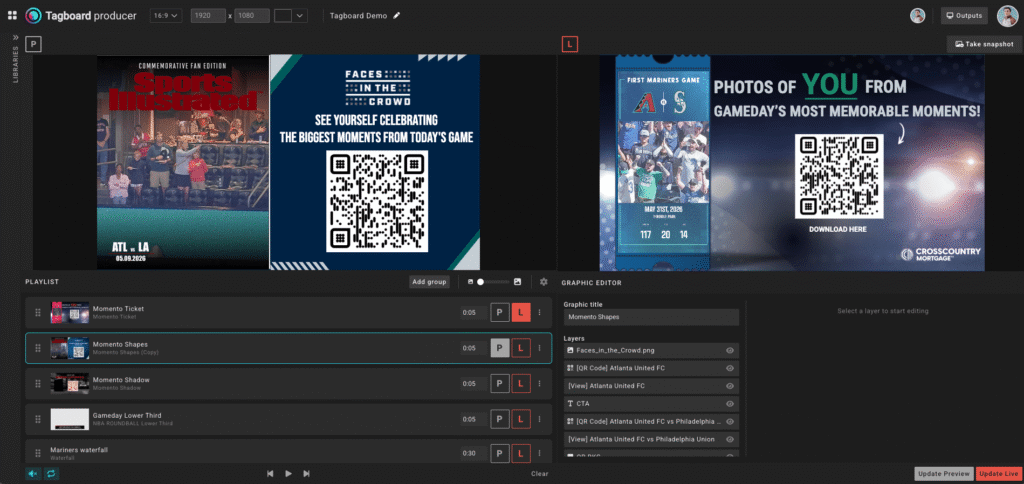Open the background color swatch dropdown
The height and width of the screenshot is (484, 1024).
coord(291,16)
